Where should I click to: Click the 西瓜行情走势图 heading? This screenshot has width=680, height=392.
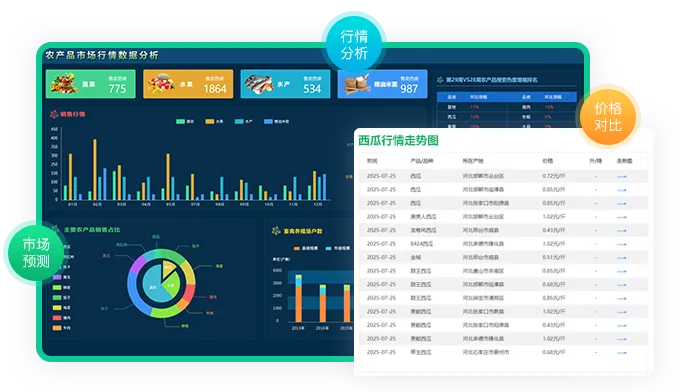398,140
